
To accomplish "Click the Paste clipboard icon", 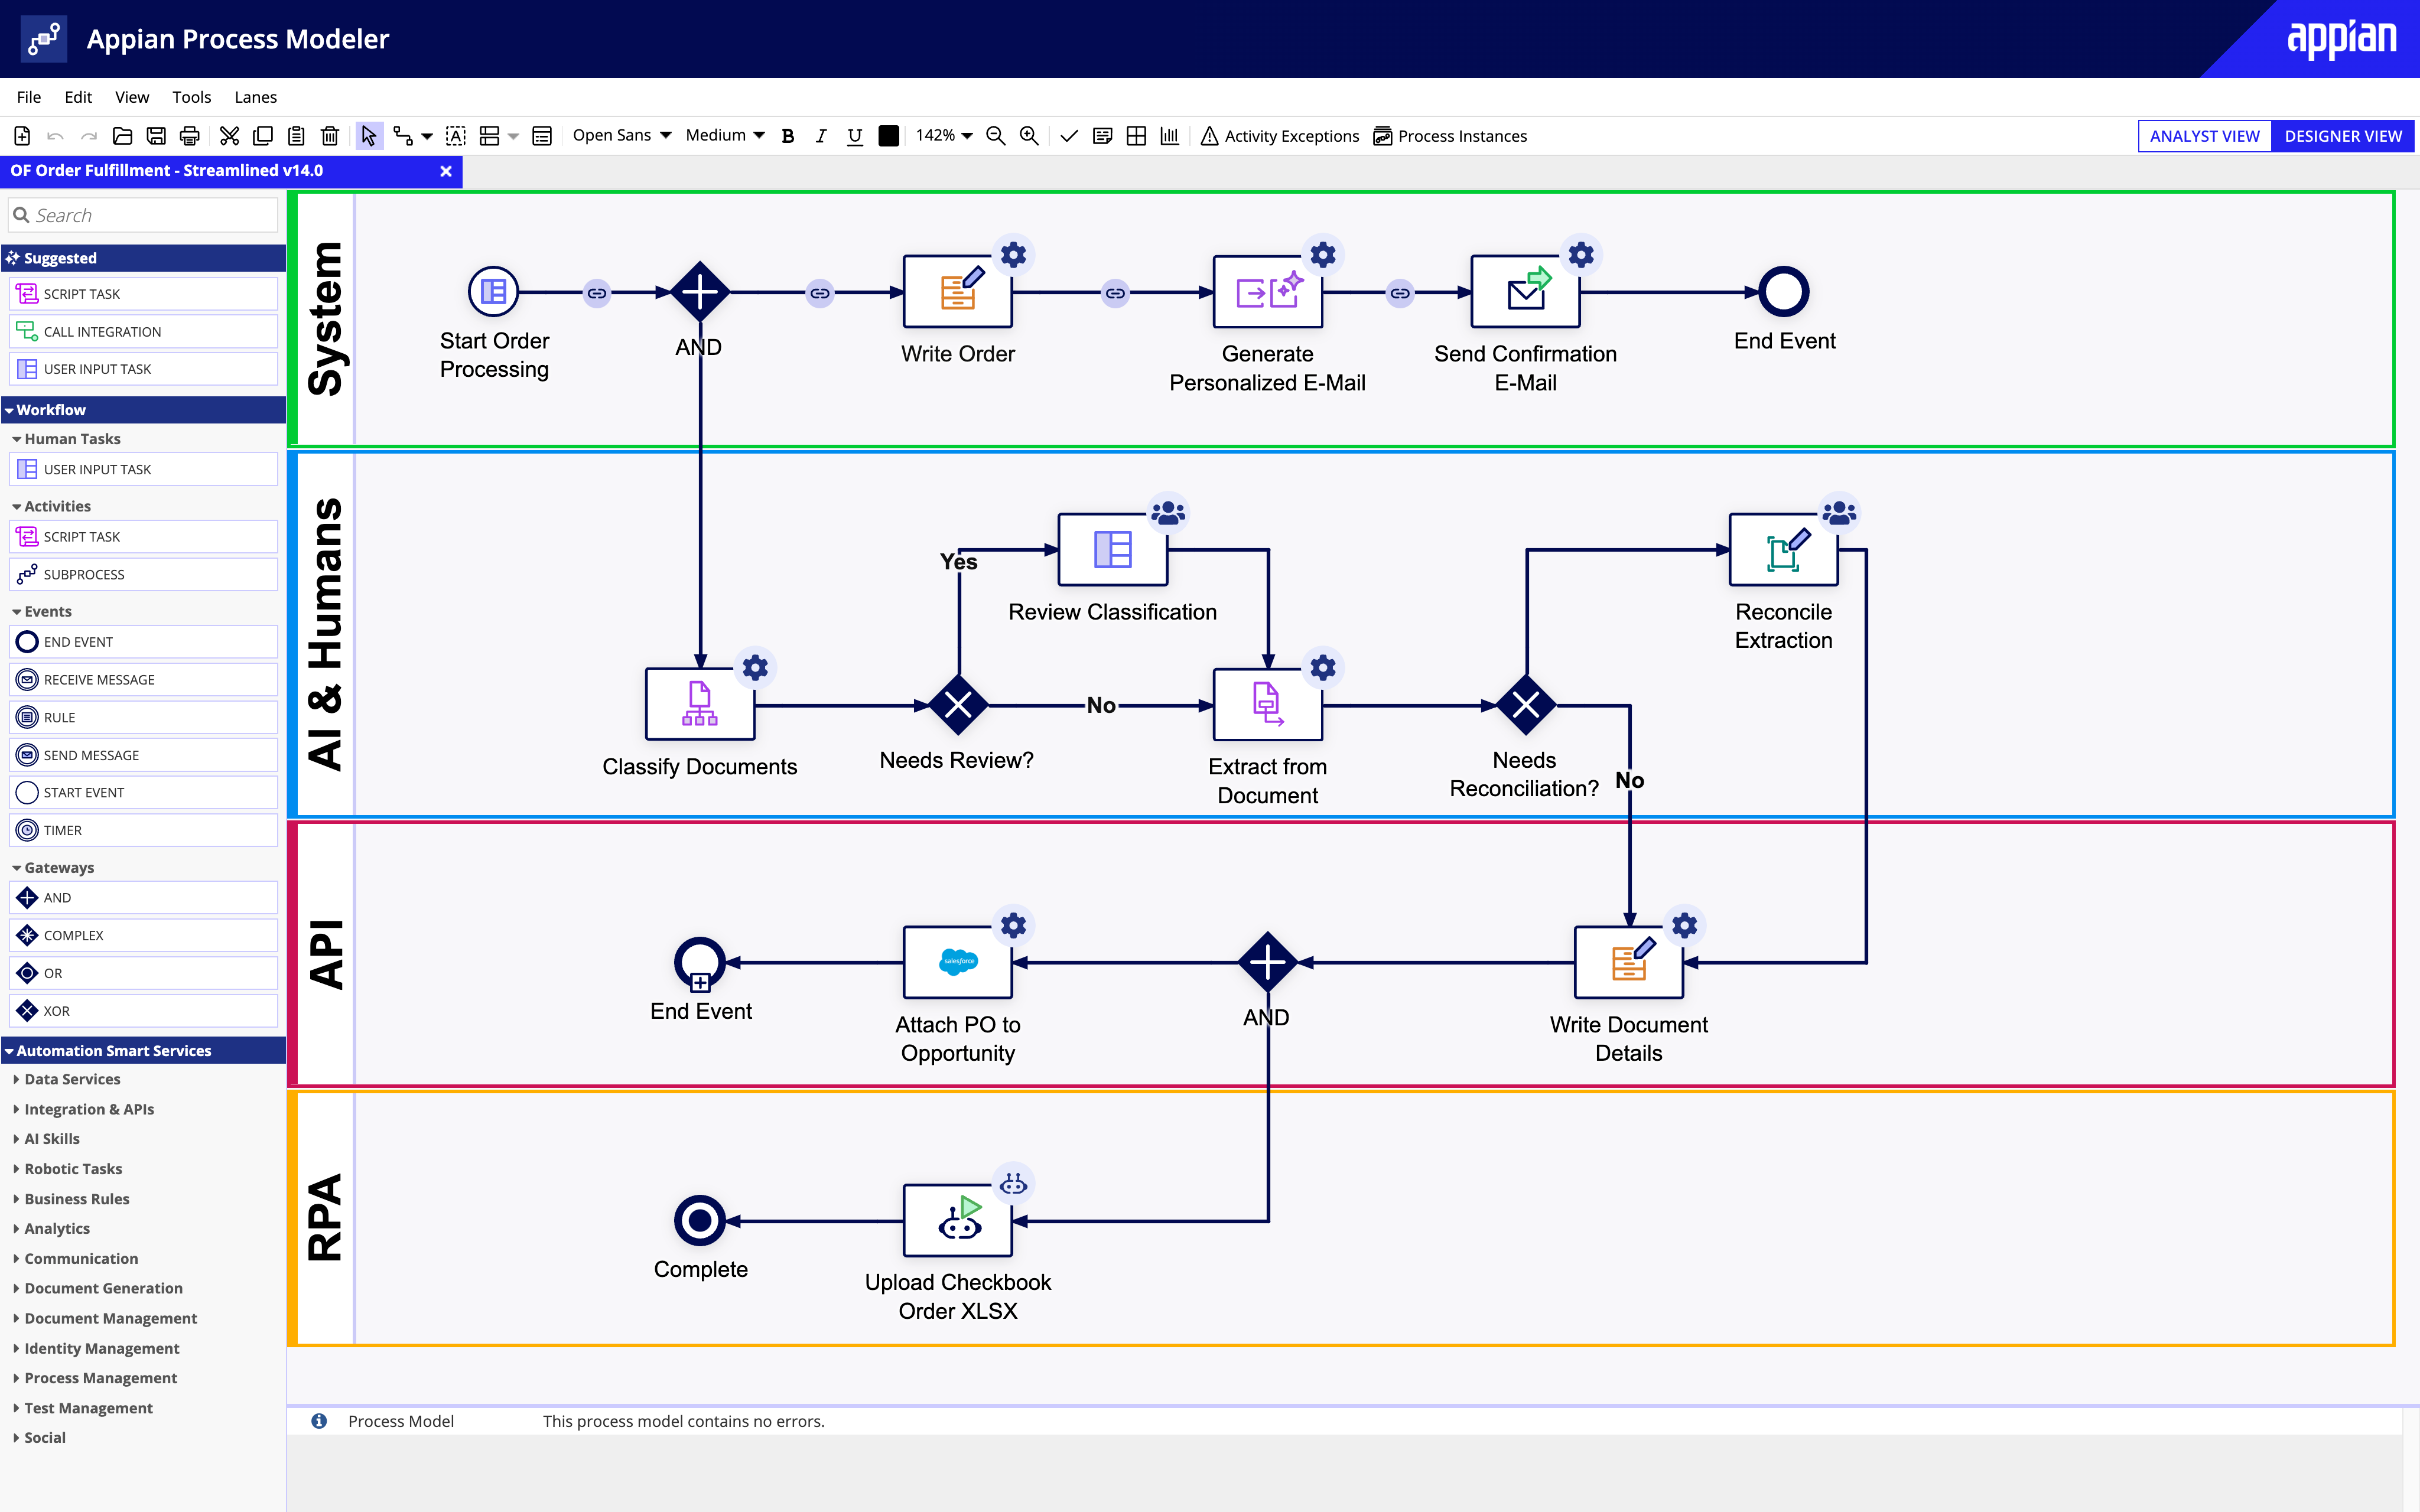I will (x=296, y=136).
